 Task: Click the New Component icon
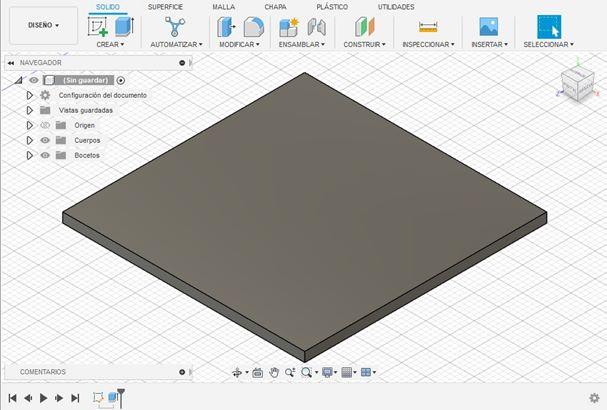click(x=289, y=27)
